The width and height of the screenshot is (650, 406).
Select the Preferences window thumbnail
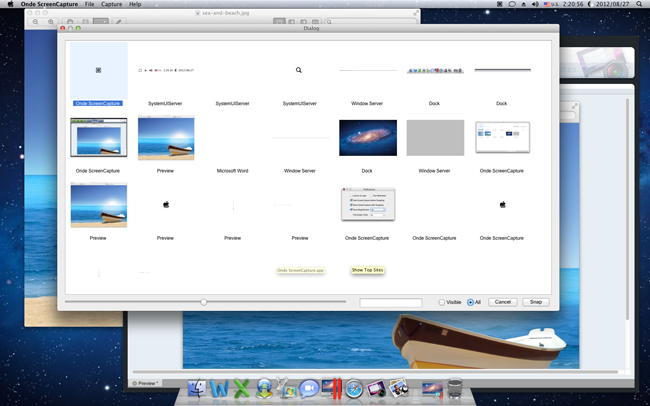pyautogui.click(x=367, y=205)
